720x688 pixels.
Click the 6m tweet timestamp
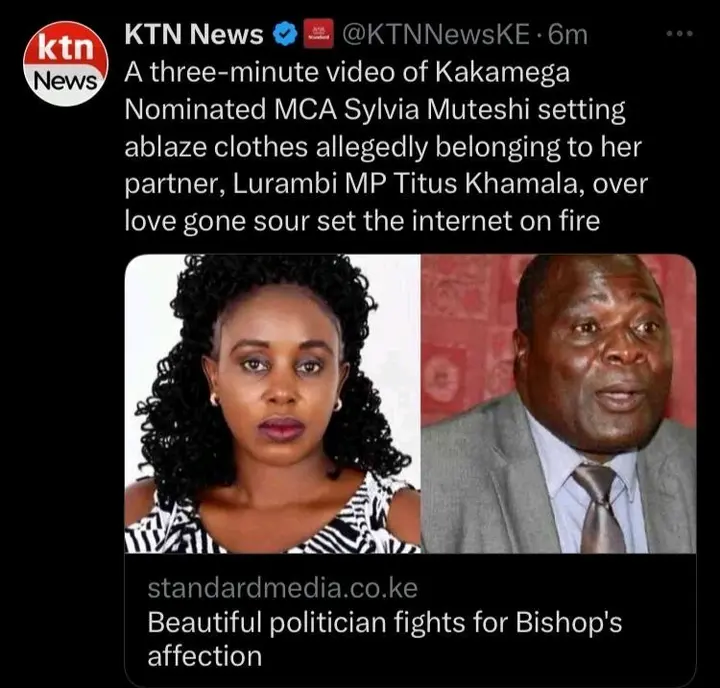568,35
